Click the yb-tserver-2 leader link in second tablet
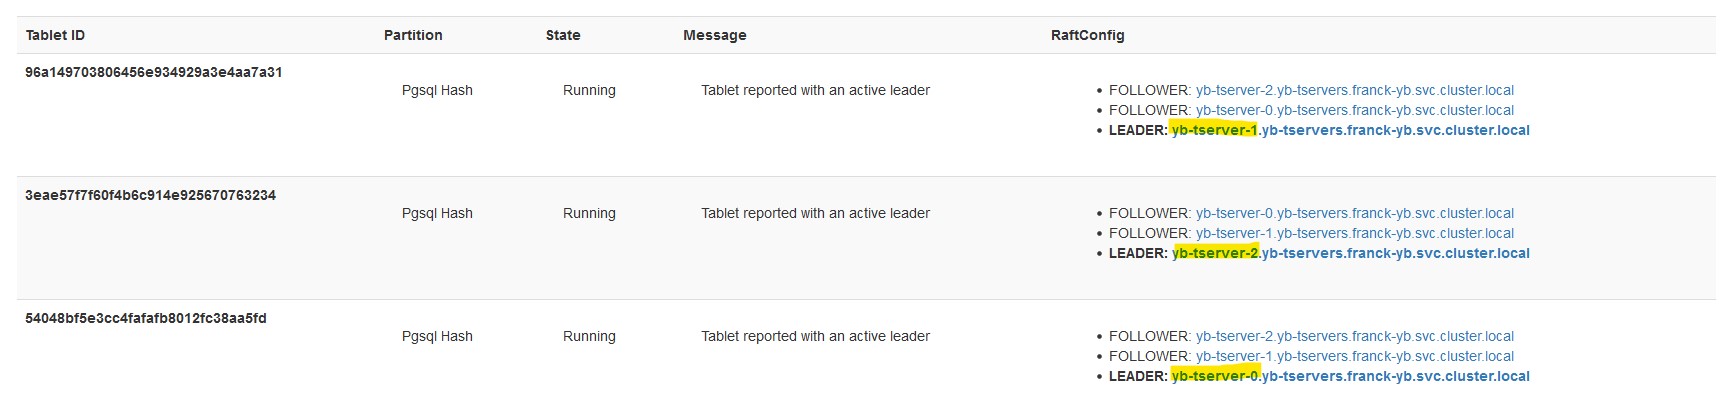1728x413 pixels. pos(1350,253)
